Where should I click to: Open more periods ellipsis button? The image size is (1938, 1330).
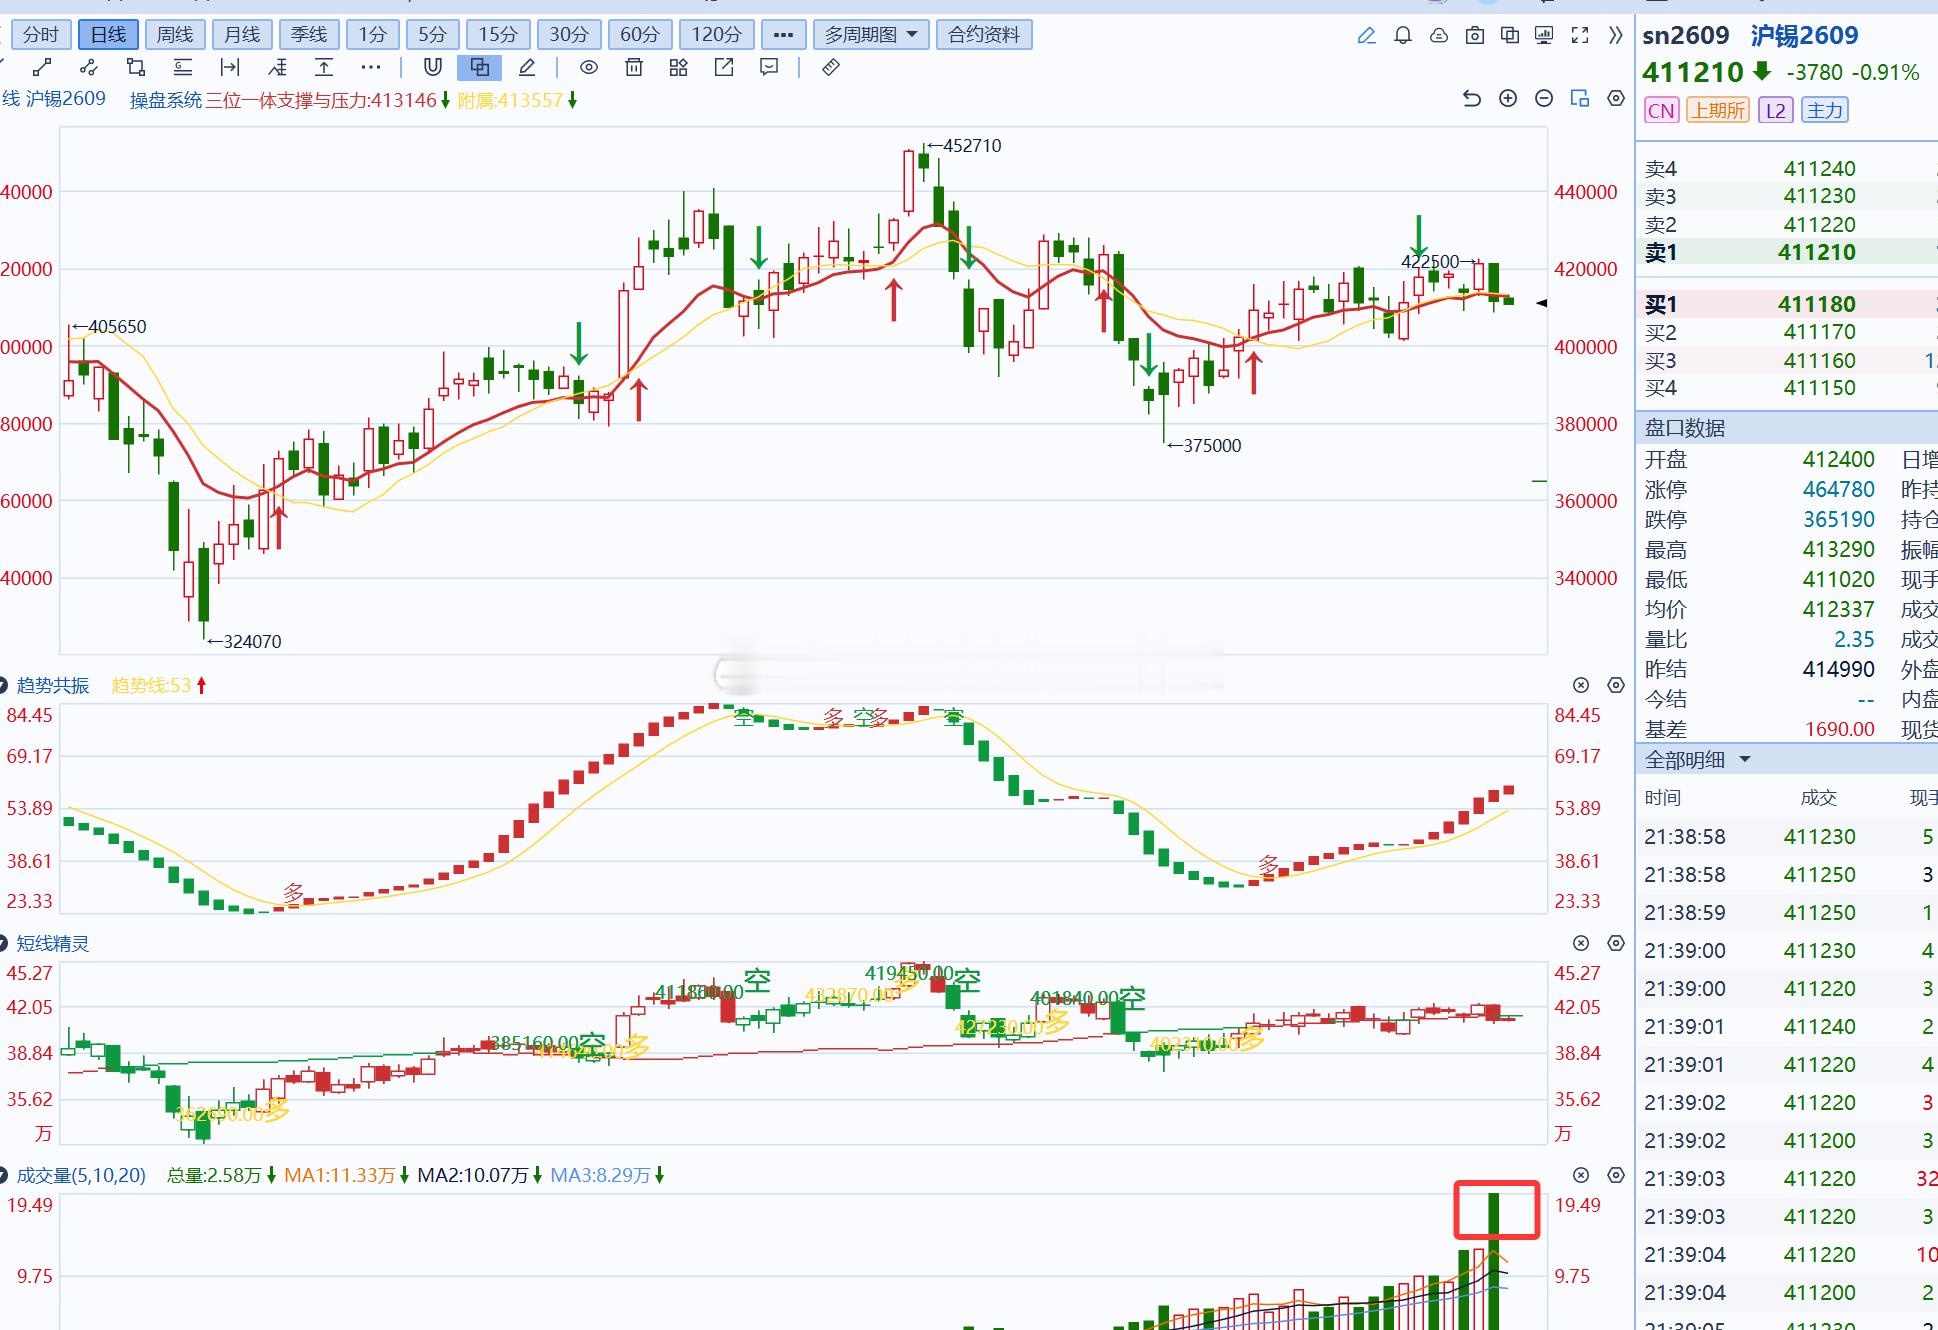[x=783, y=35]
